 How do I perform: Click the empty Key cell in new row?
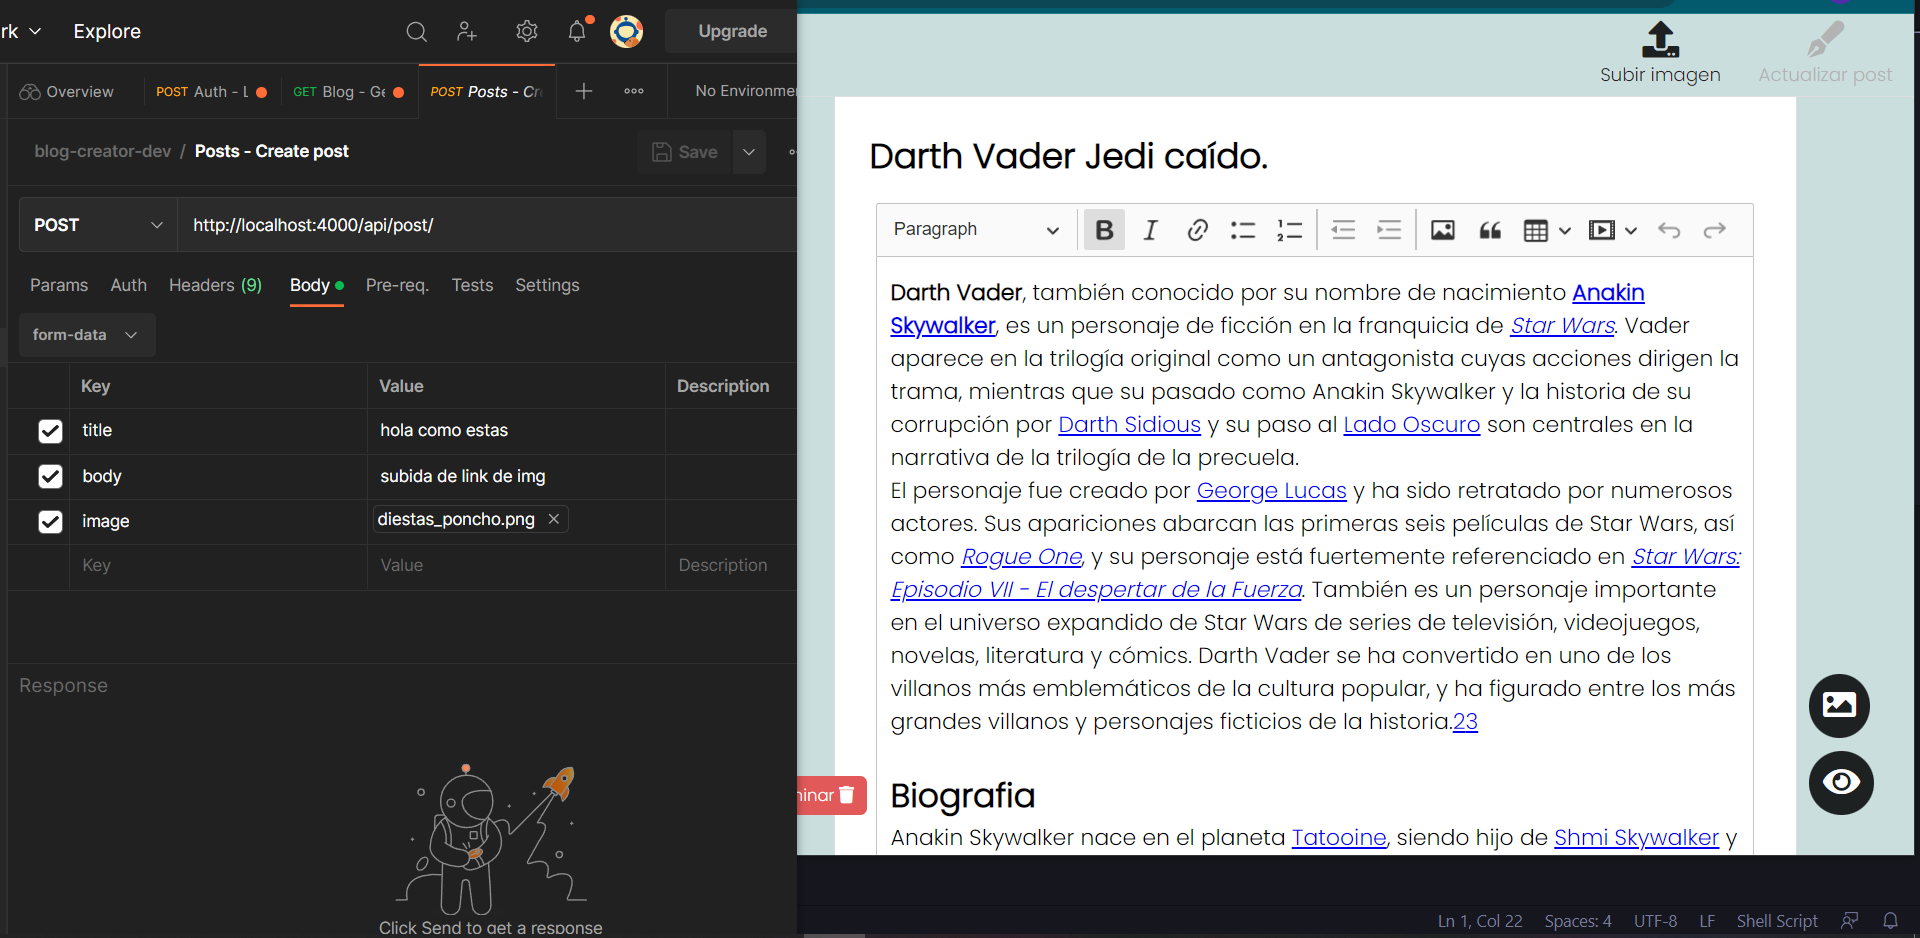pos(217,566)
